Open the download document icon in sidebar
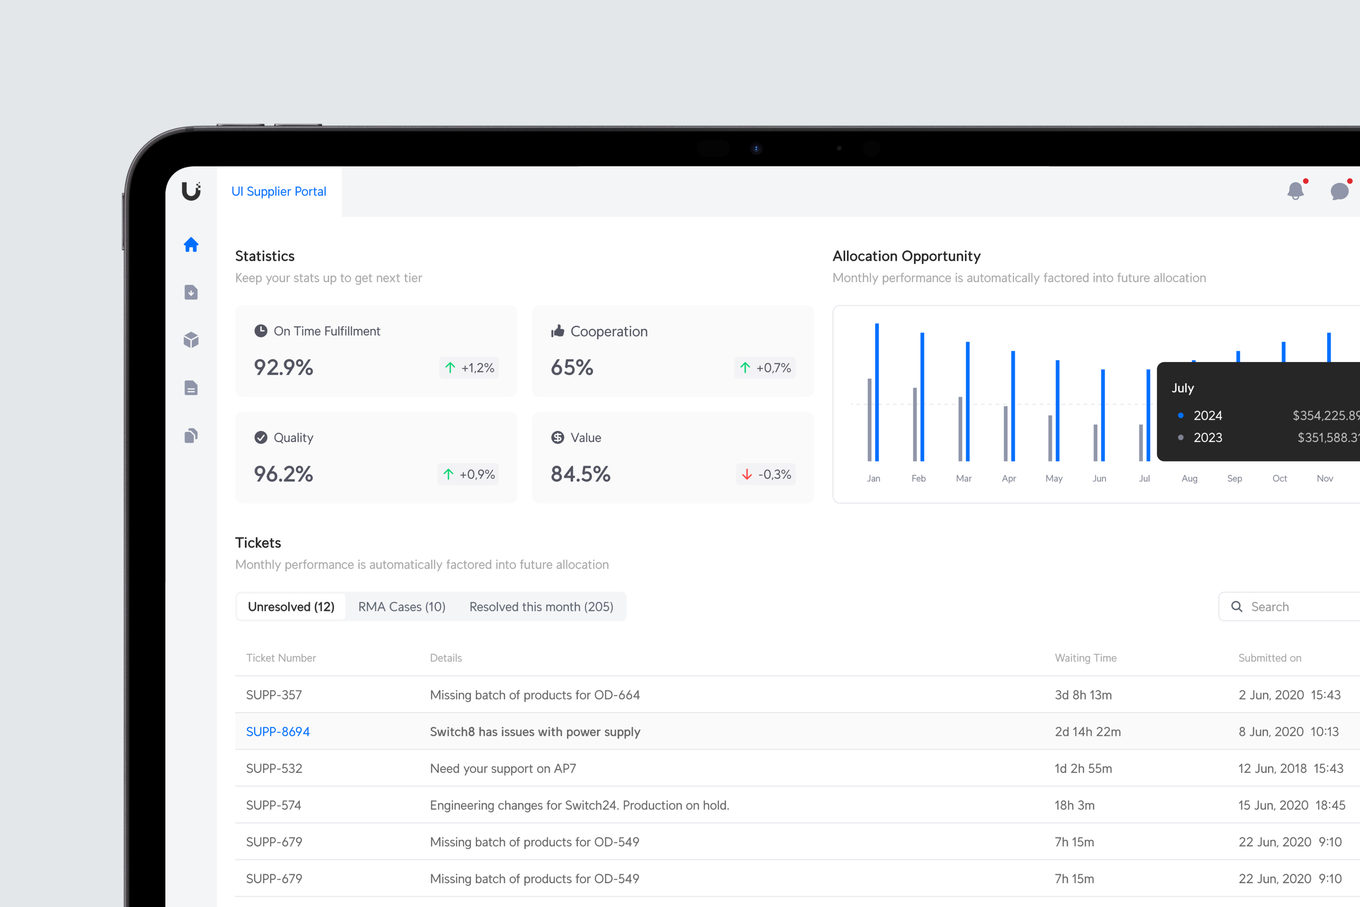This screenshot has height=907, width=1360. [191, 292]
